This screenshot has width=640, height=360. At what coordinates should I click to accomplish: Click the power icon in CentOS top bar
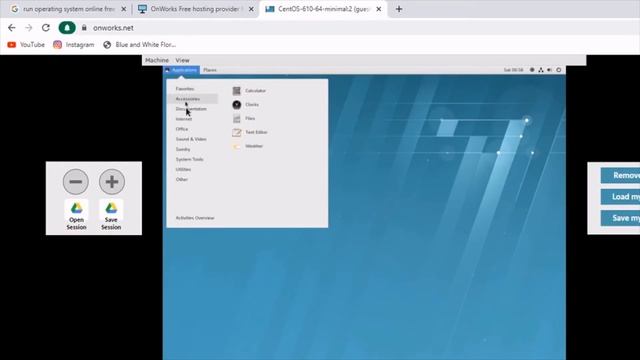click(x=559, y=70)
